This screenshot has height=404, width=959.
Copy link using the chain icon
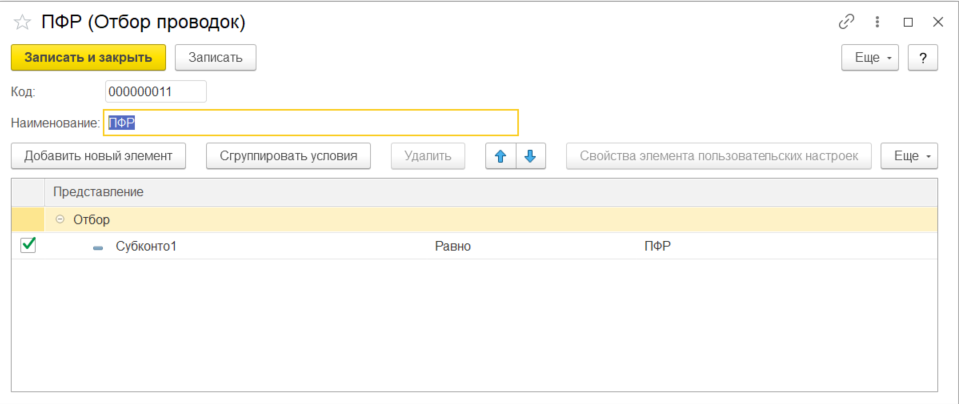pyautogui.click(x=847, y=22)
